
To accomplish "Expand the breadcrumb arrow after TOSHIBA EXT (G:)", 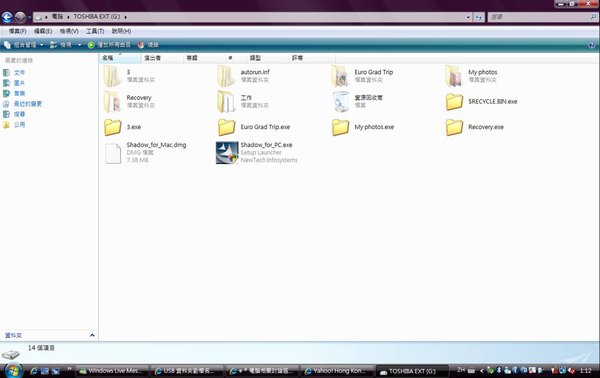I will pyautogui.click(x=126, y=17).
